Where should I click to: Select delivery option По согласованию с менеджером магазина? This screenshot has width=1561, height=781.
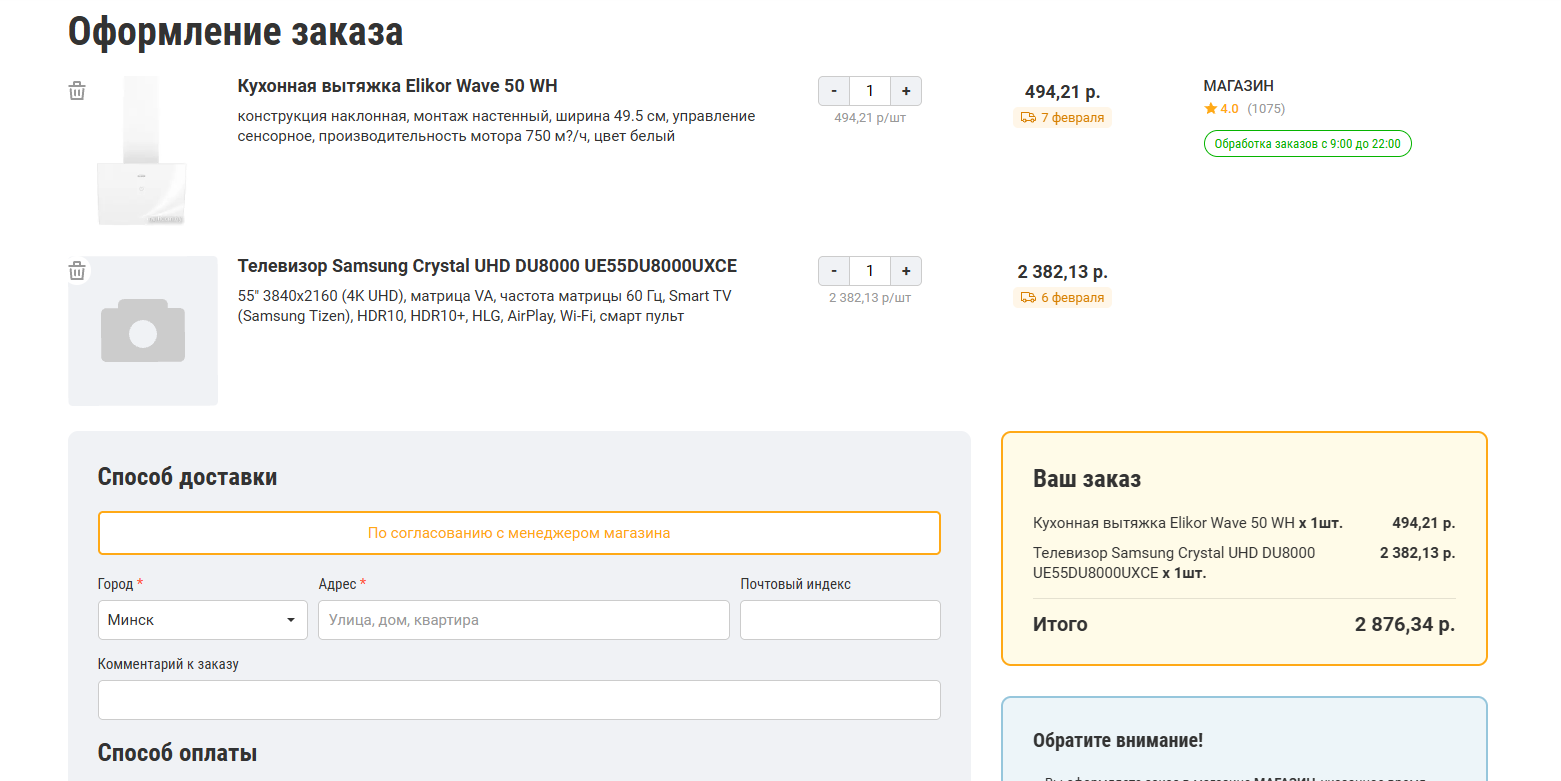tap(519, 533)
